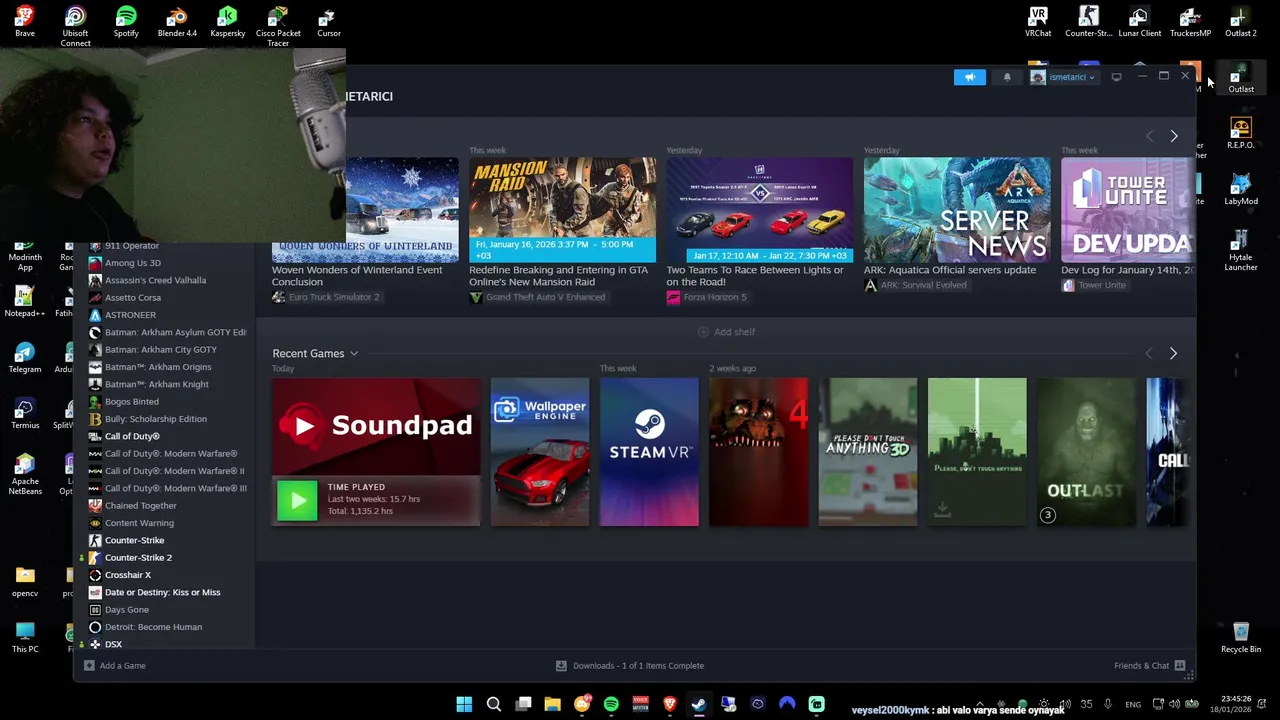The image size is (1280, 720).
Task: Click the Euro Truck Simulator 2 link
Action: [326, 297]
